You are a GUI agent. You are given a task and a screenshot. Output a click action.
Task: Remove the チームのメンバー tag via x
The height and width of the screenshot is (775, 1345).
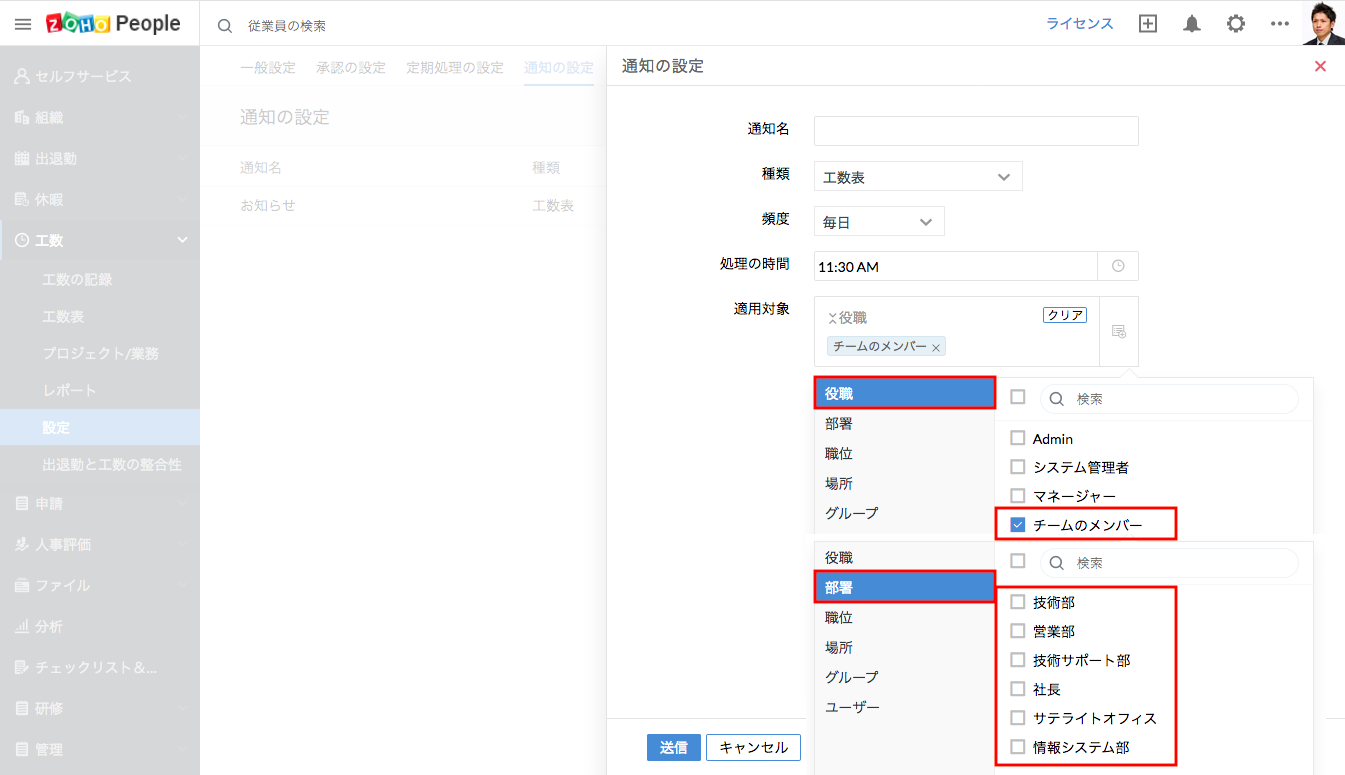[x=936, y=348]
